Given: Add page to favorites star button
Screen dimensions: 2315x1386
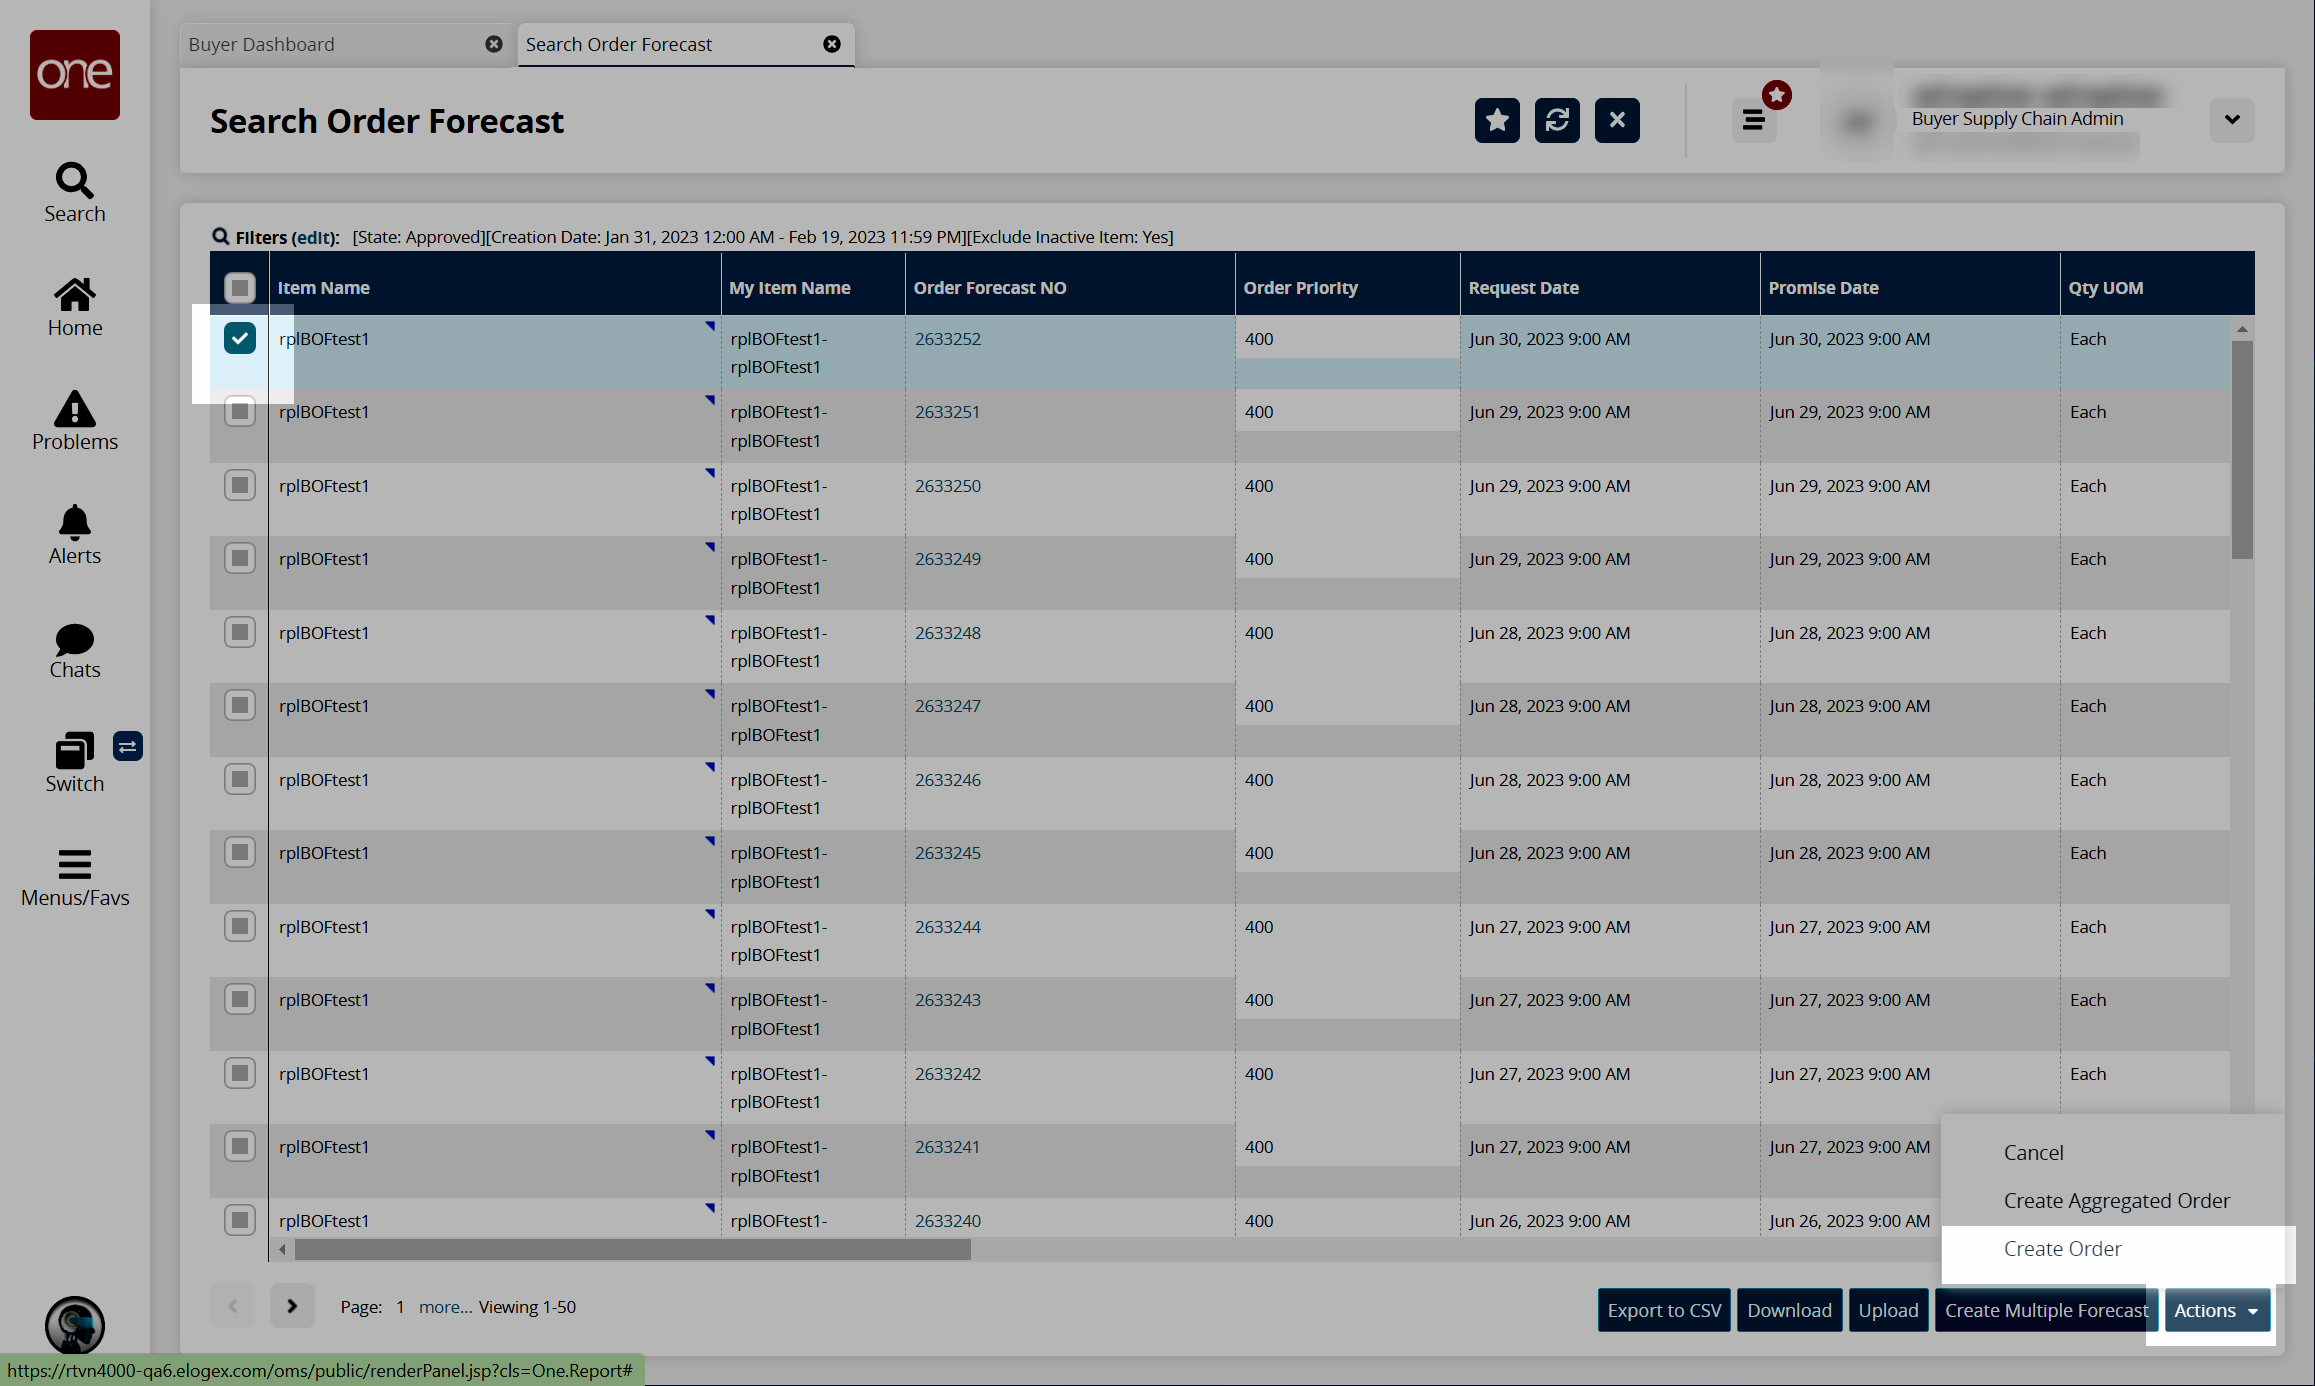Looking at the screenshot, I should [1496, 120].
